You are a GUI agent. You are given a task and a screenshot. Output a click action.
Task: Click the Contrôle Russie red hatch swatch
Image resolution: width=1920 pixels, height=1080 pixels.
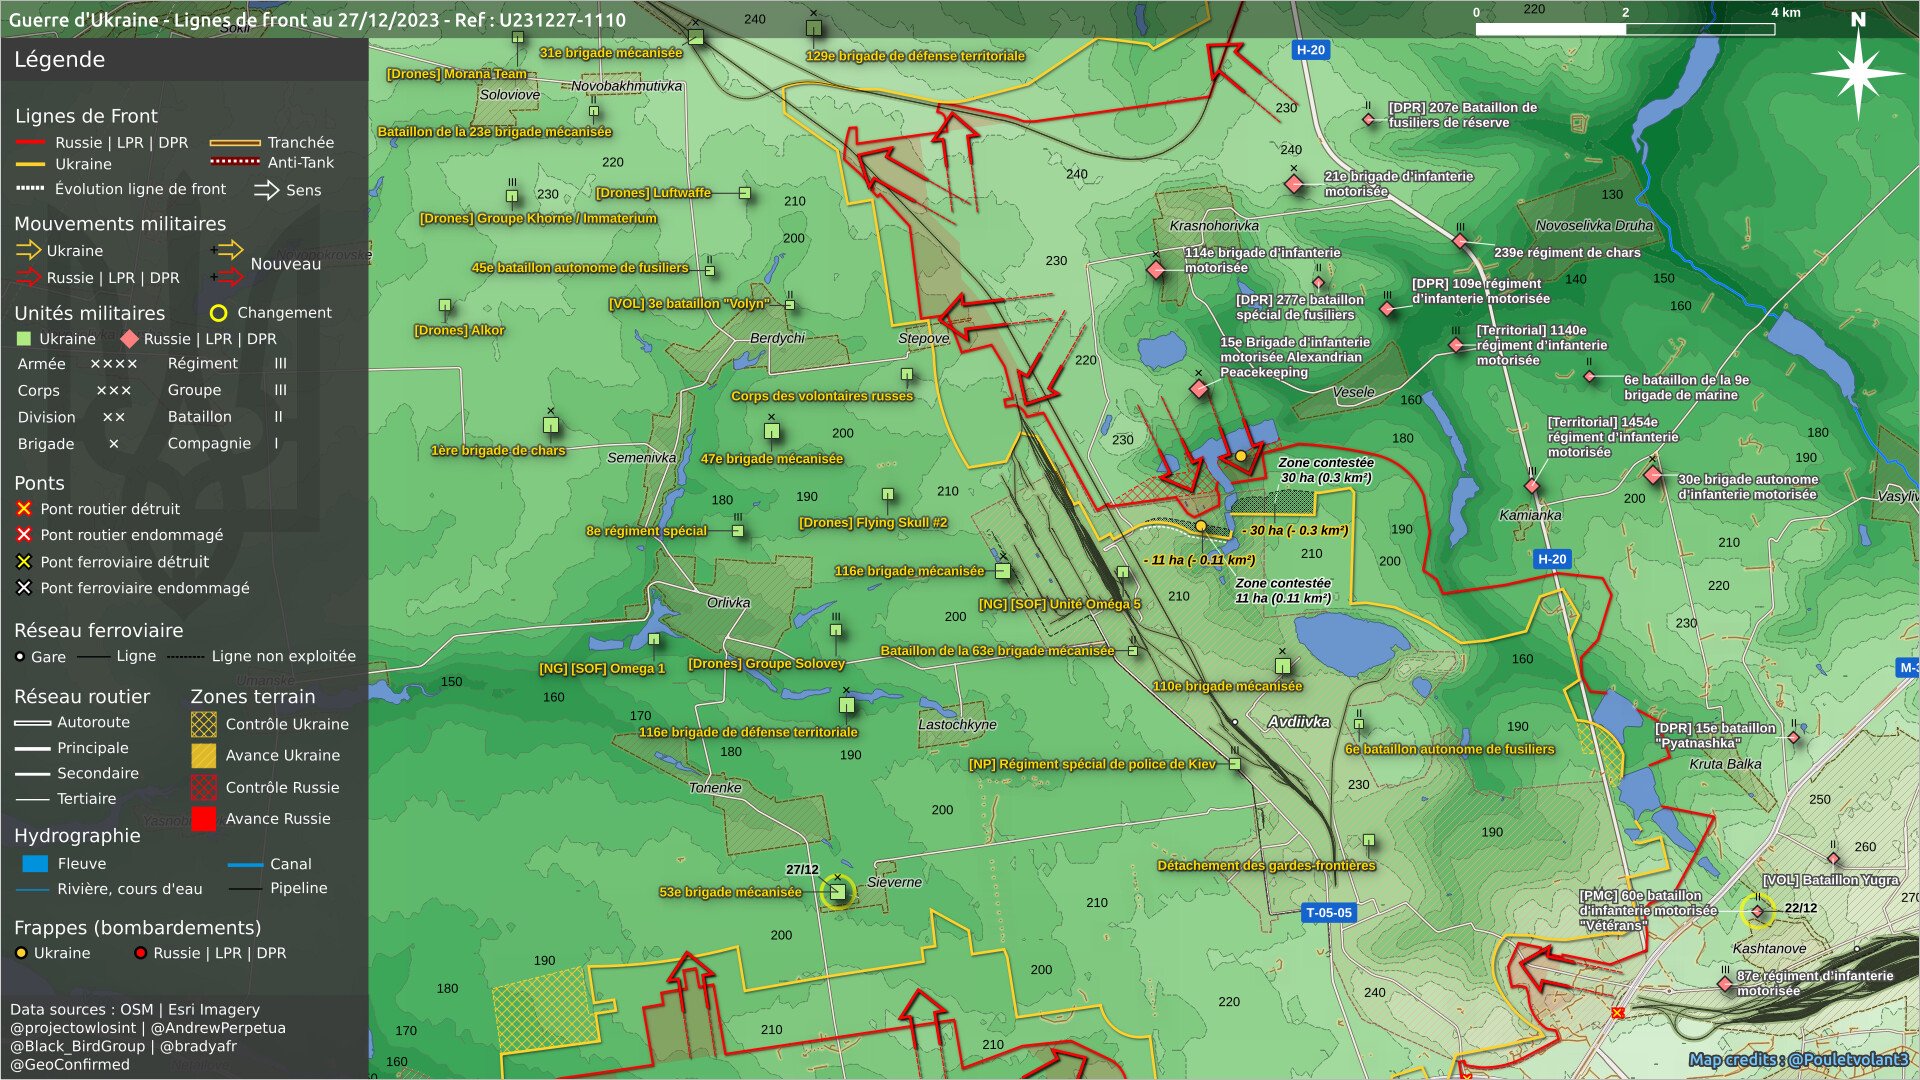204,788
